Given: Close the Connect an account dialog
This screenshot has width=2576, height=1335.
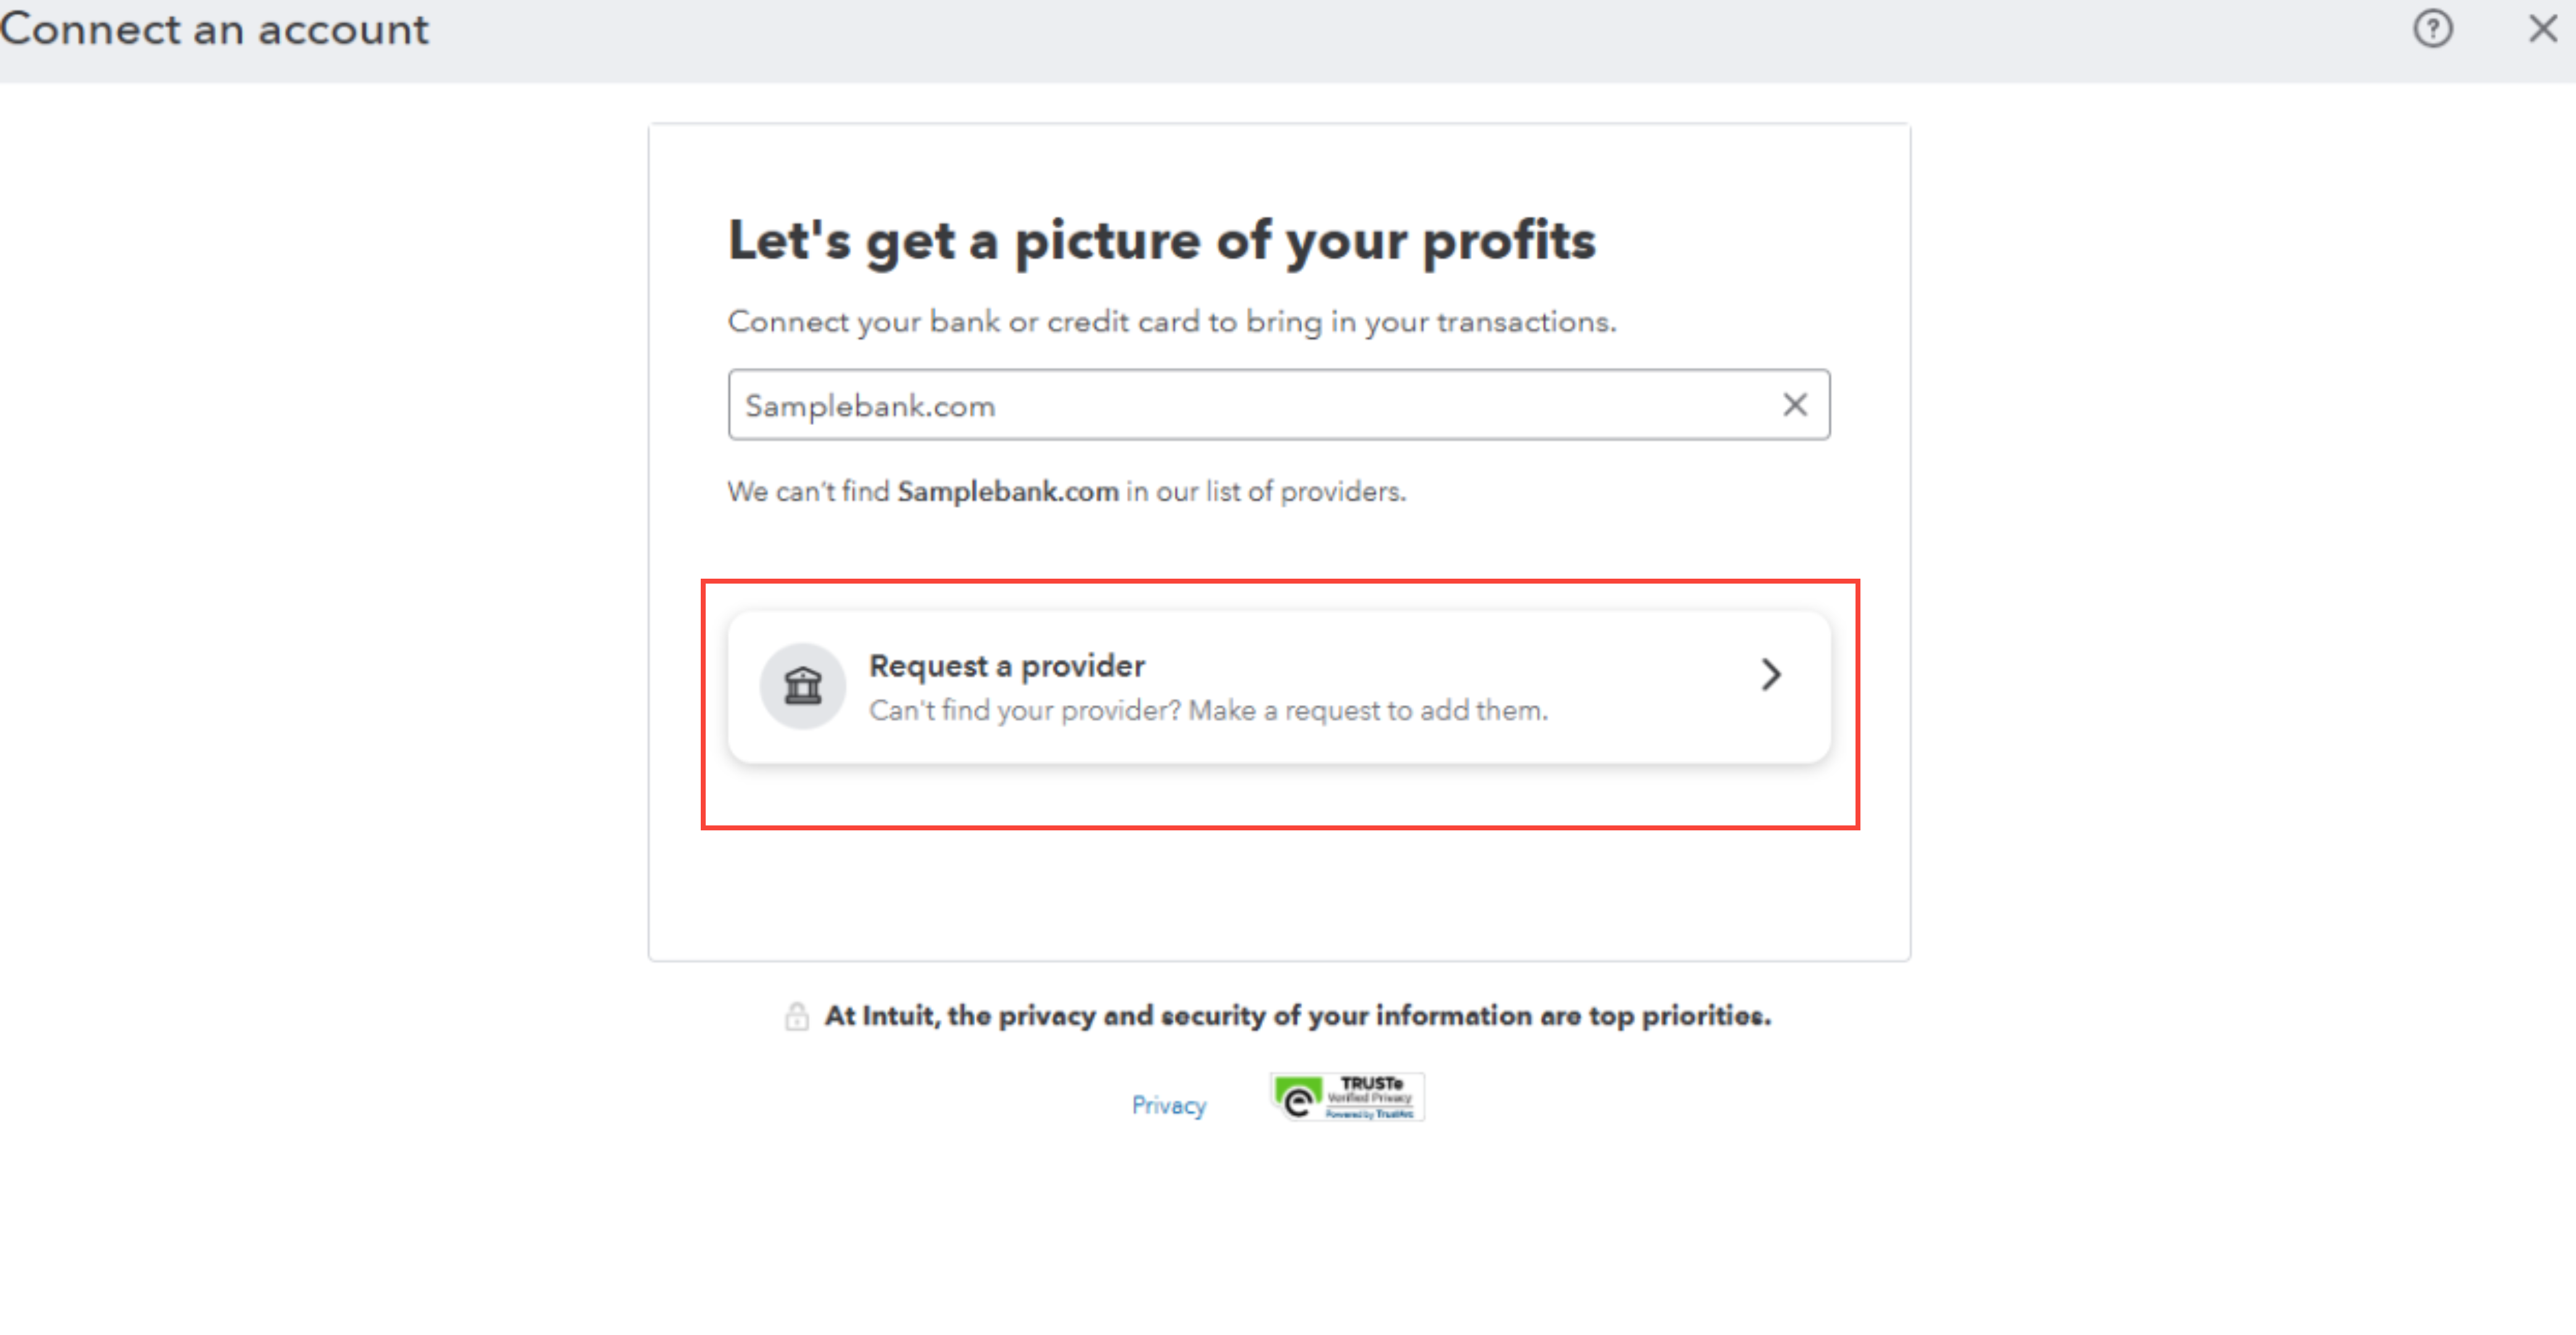Looking at the screenshot, I should tap(2542, 29).
